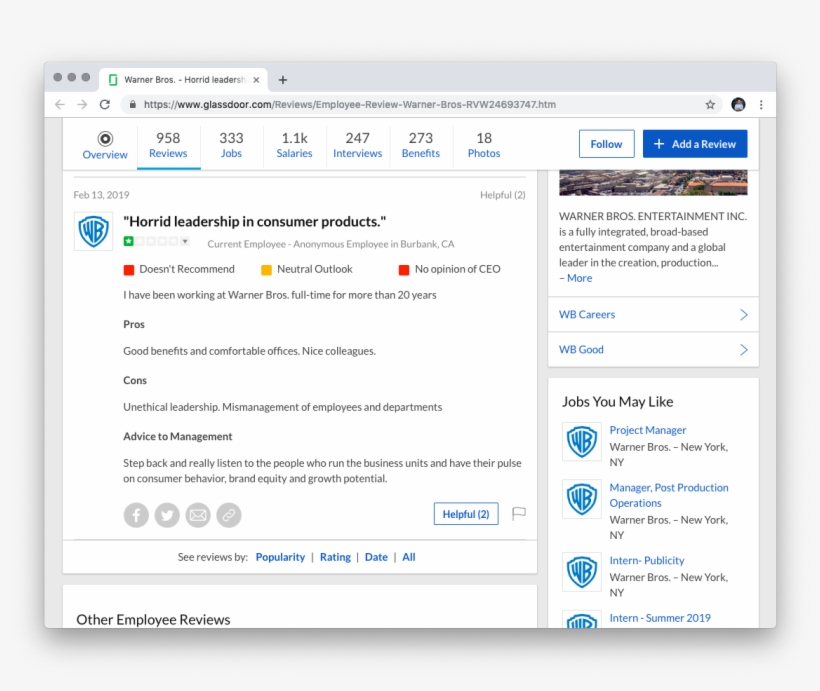Image resolution: width=820 pixels, height=691 pixels.
Task: Bookmark page with star icon
Action: click(710, 104)
